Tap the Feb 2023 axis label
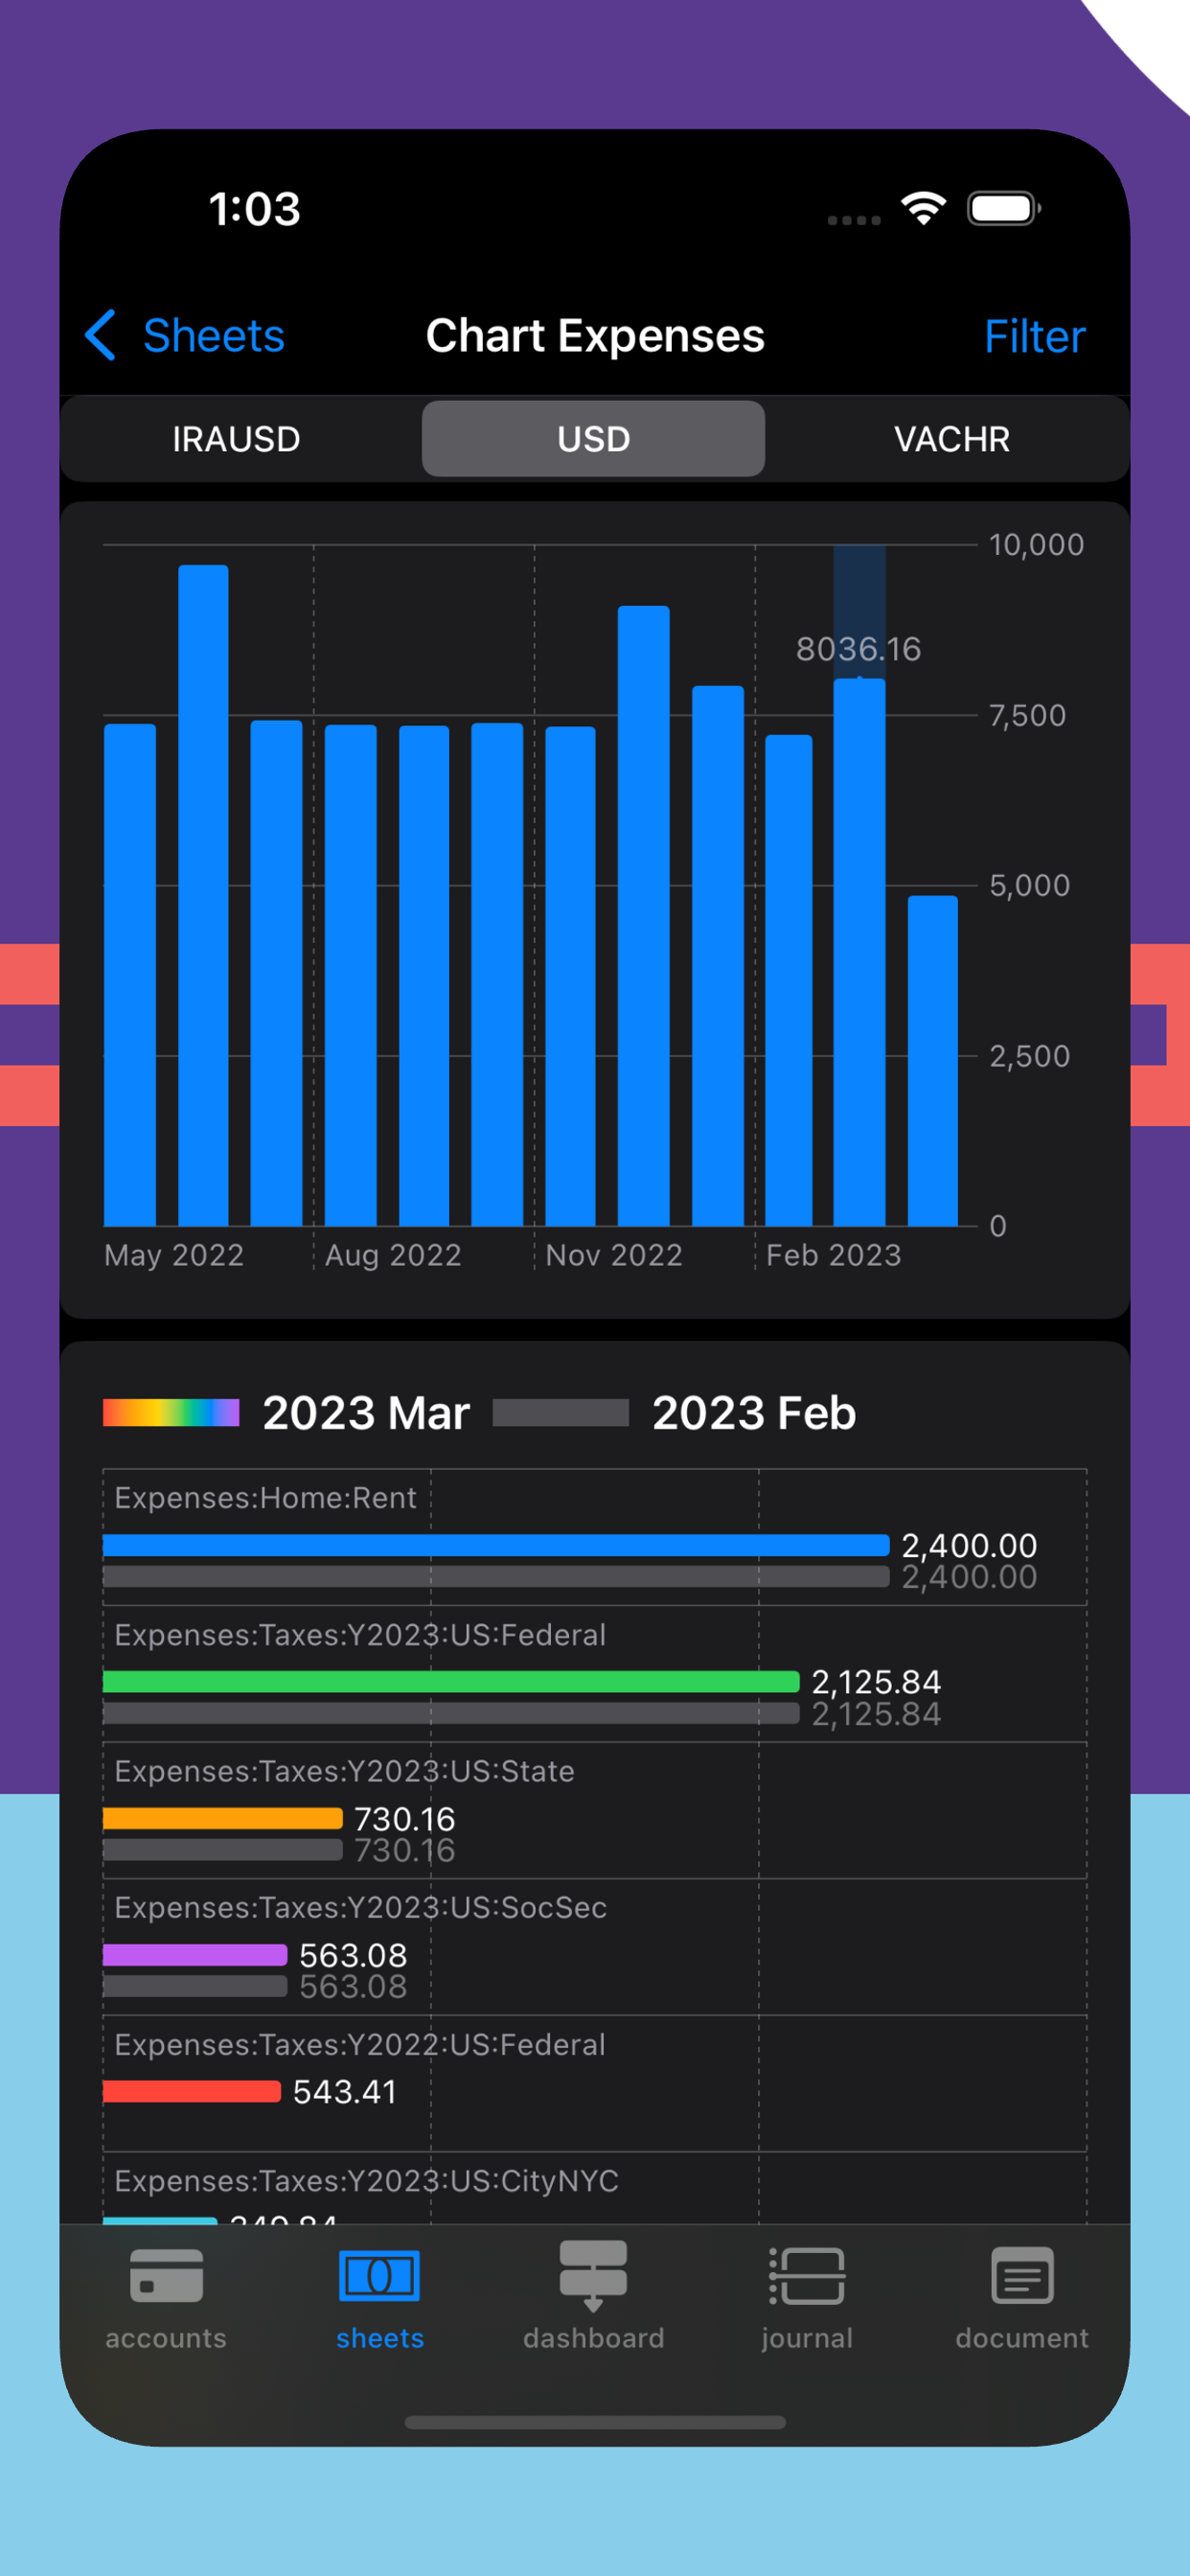Screen dimensions: 1190x2576 point(833,1255)
